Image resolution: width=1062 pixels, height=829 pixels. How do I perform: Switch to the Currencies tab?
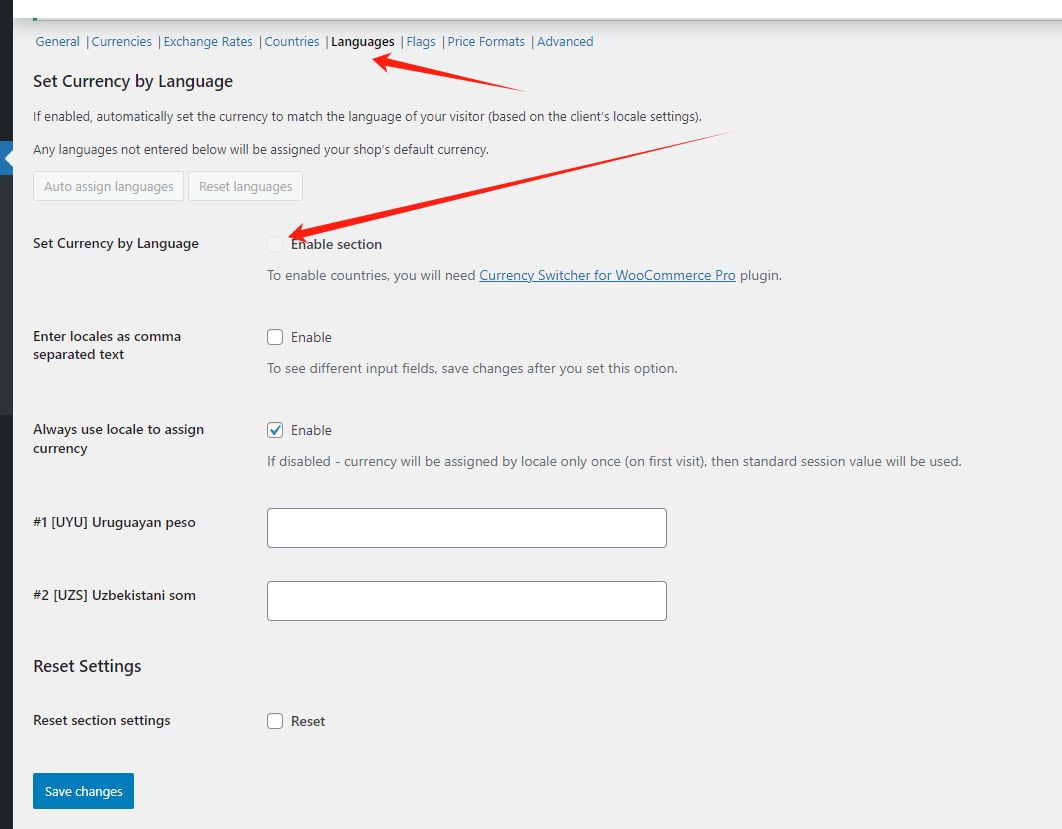tap(122, 42)
